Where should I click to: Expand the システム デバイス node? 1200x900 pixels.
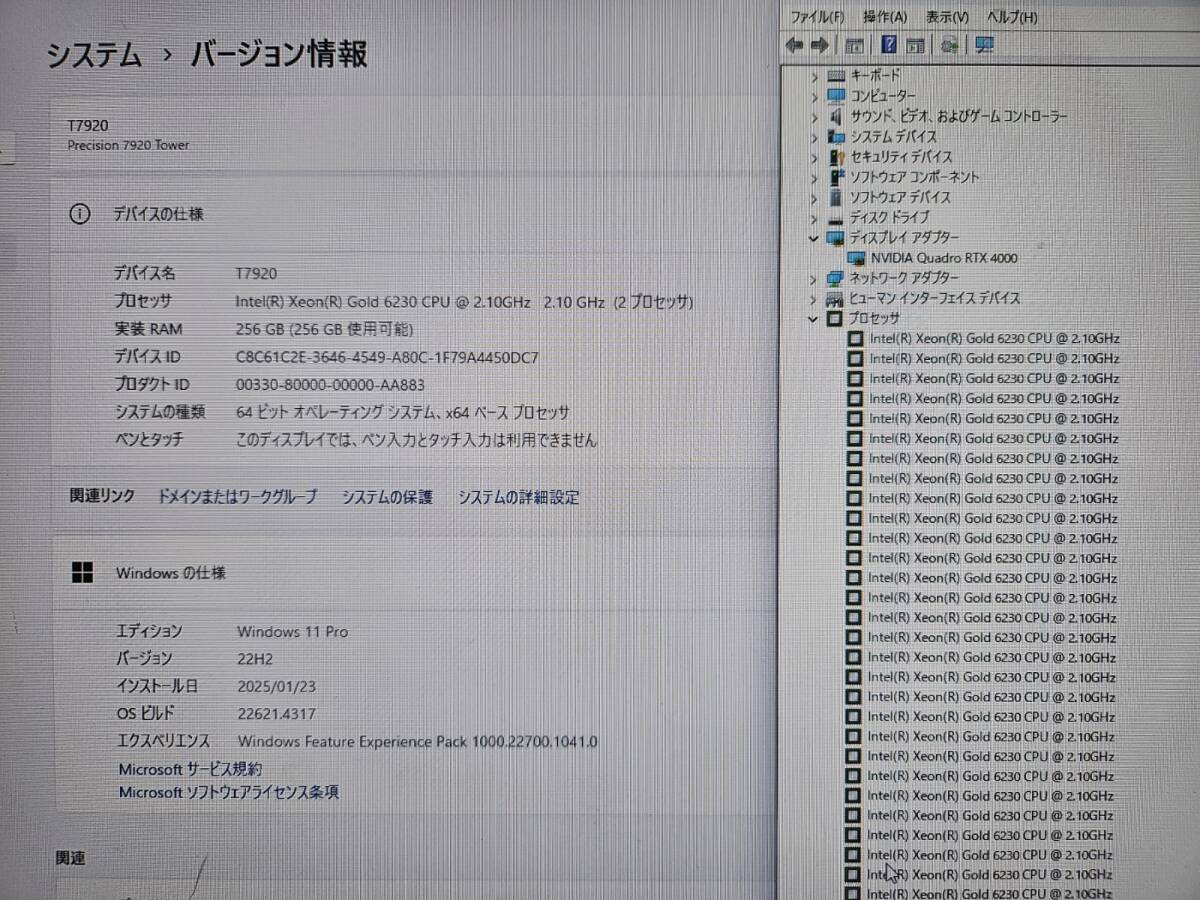point(815,136)
